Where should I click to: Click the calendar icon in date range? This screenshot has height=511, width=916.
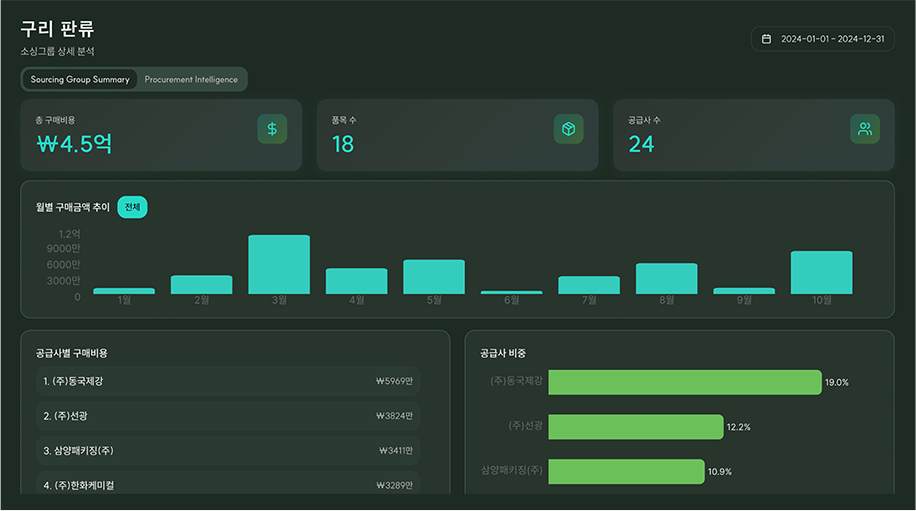tap(767, 39)
